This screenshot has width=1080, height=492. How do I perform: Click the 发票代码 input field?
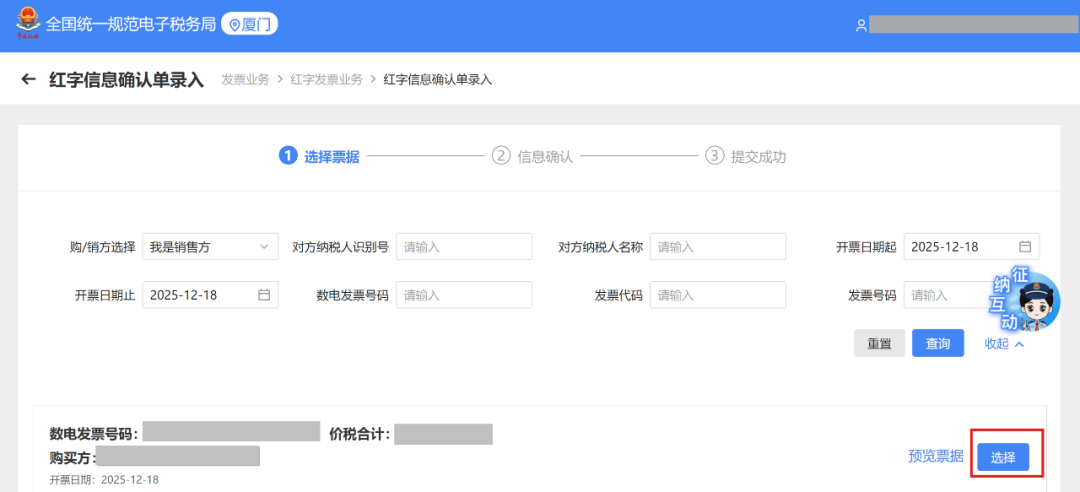[x=717, y=295]
